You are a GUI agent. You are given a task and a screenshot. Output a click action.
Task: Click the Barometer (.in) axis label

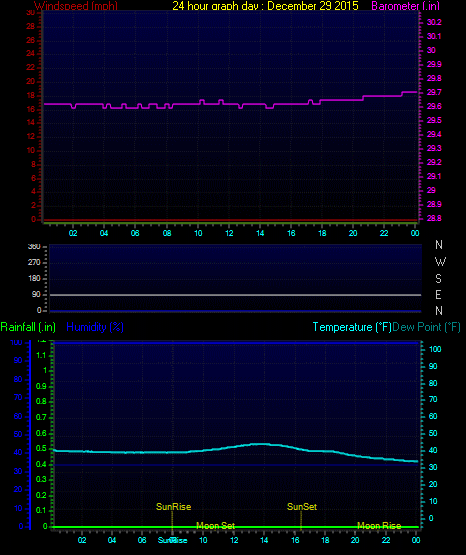pyautogui.click(x=405, y=6)
